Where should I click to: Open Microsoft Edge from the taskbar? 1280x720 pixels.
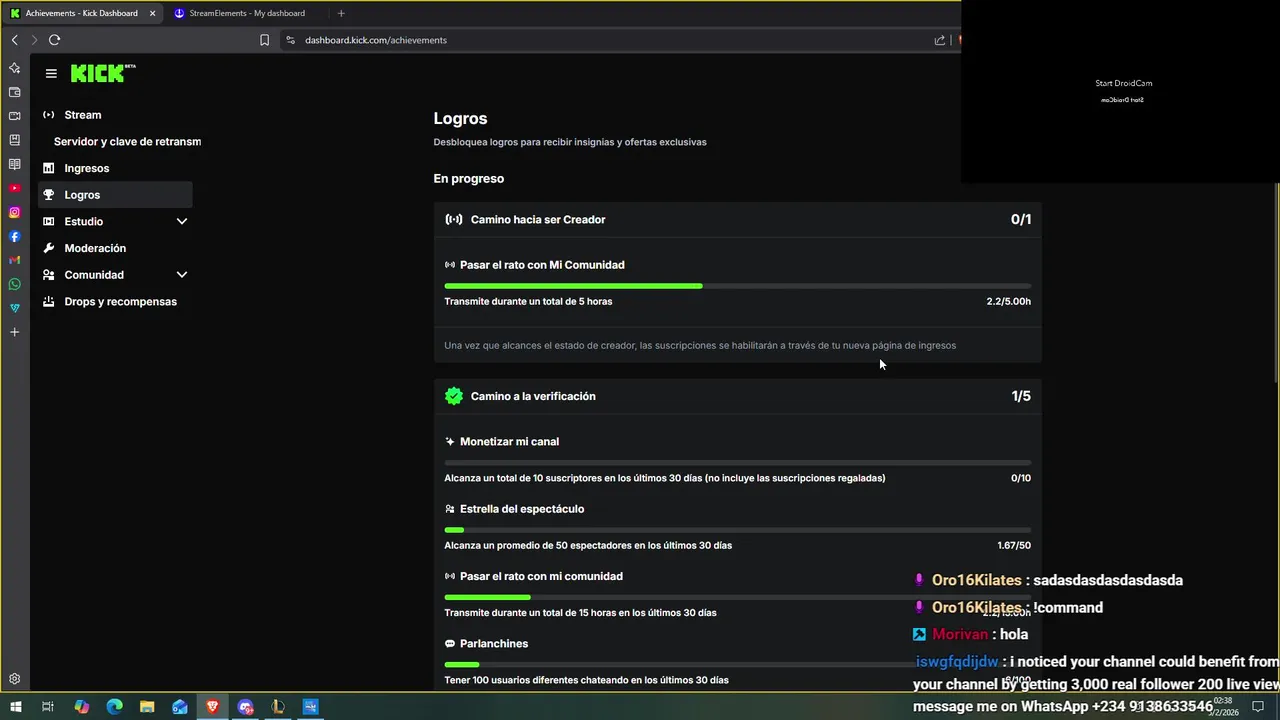click(x=114, y=707)
